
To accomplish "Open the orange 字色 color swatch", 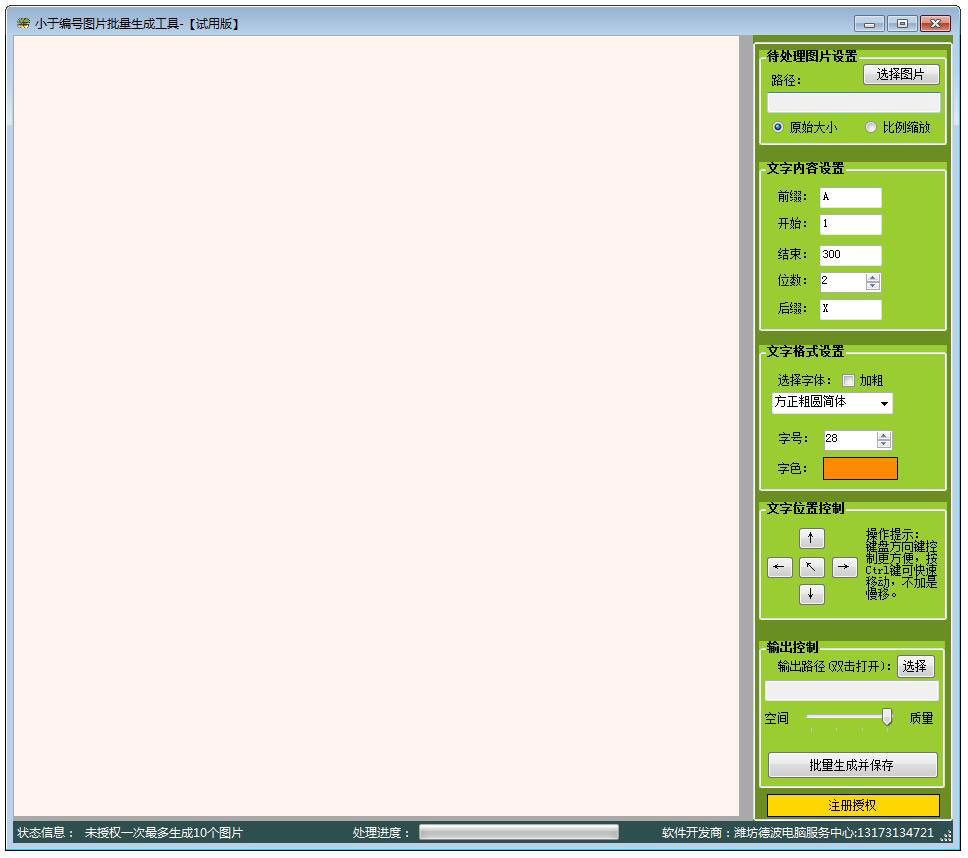I will click(x=860, y=469).
